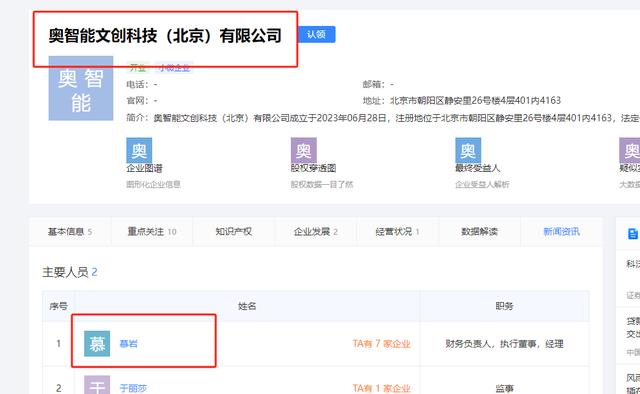Click the 开业 status tag
This screenshot has width=640, height=394.
click(137, 67)
